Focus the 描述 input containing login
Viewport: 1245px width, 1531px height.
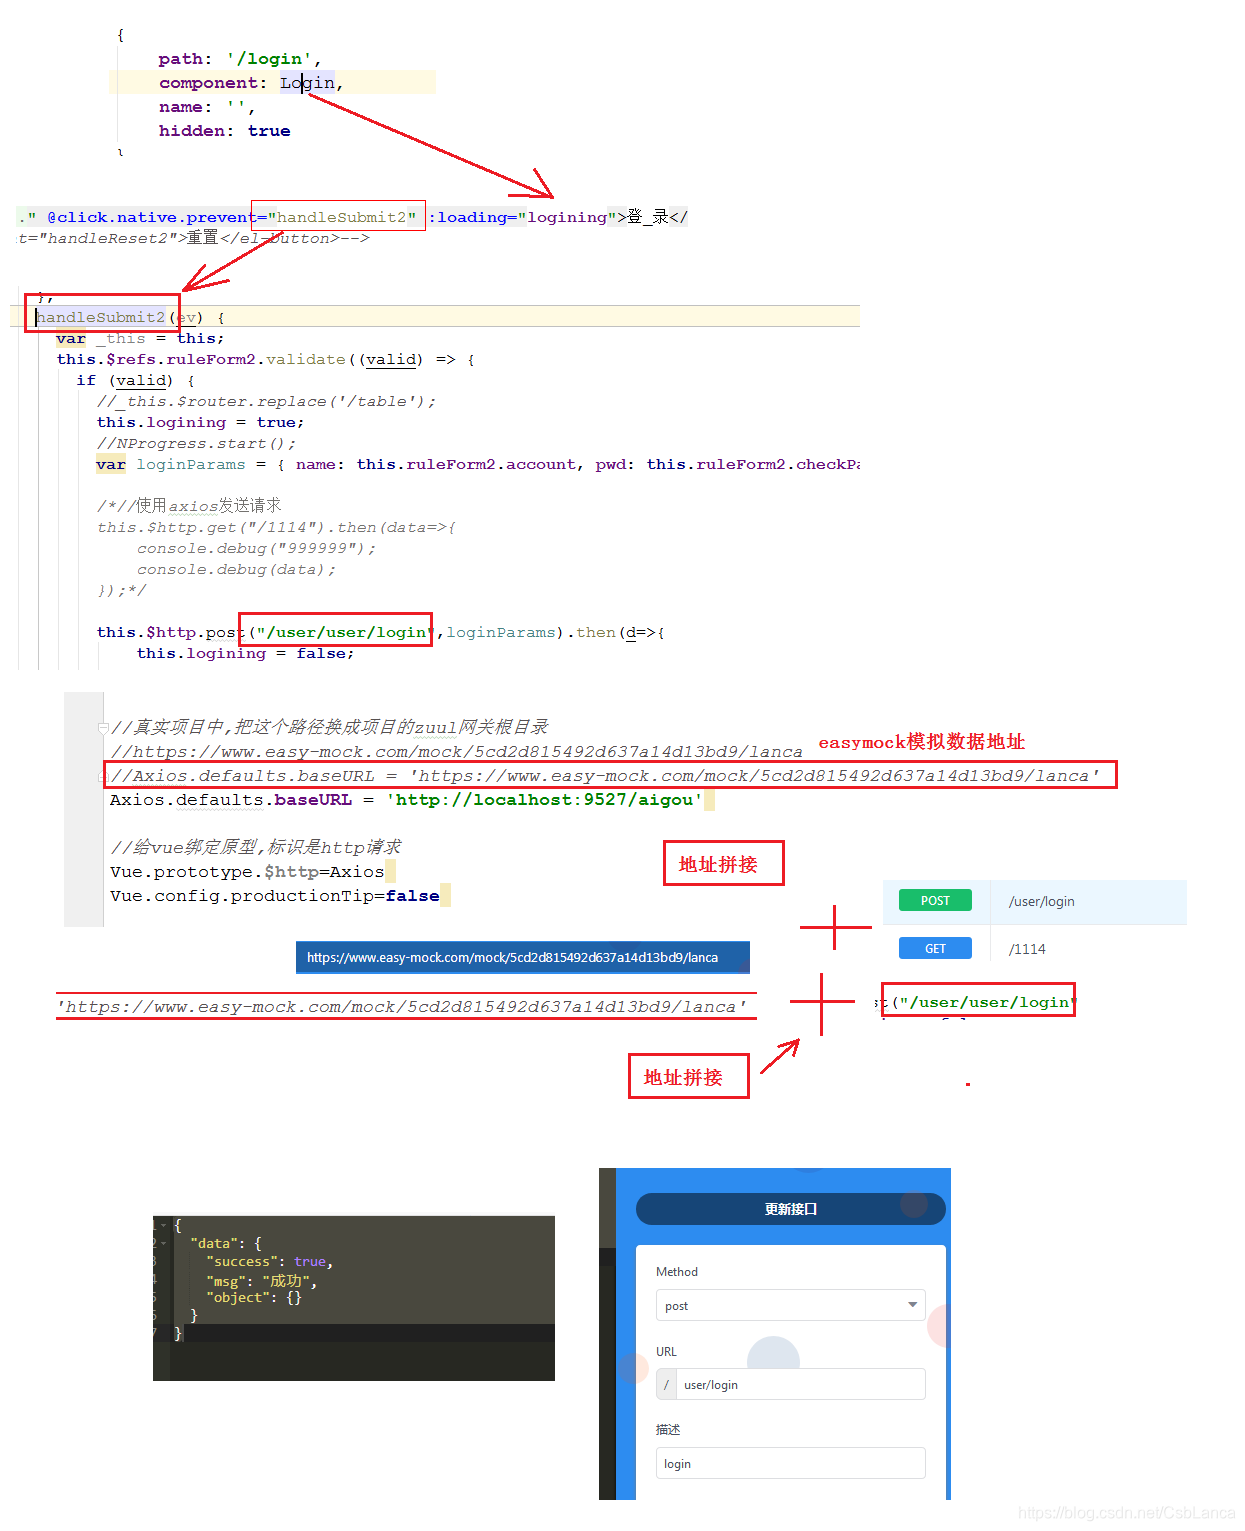pyautogui.click(x=790, y=1463)
